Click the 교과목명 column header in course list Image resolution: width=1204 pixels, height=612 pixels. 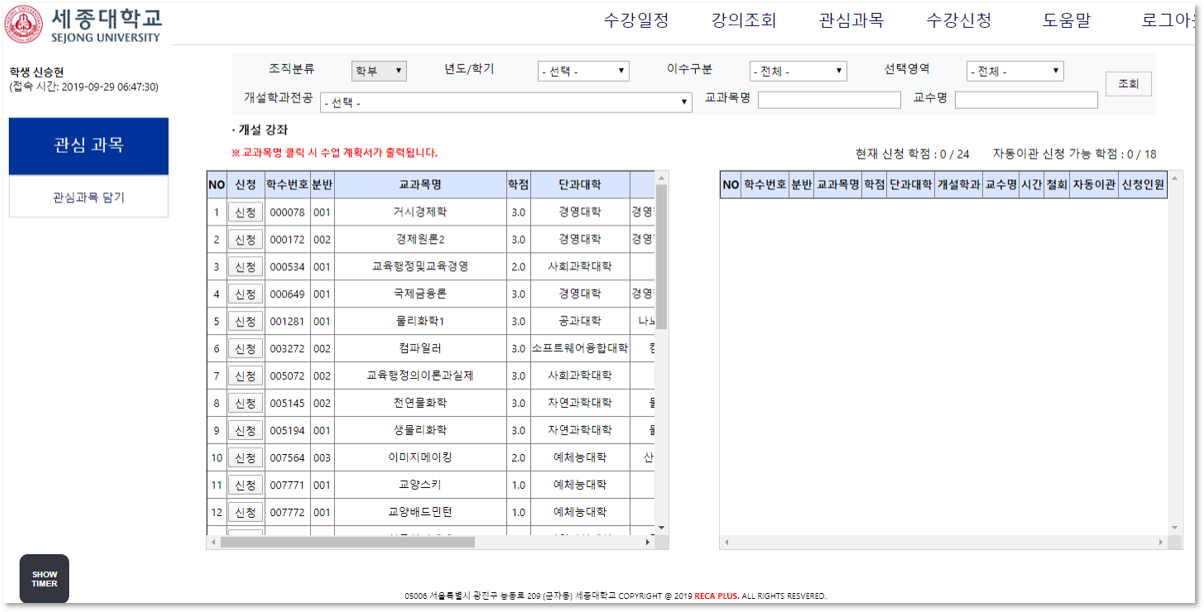pyautogui.click(x=420, y=185)
